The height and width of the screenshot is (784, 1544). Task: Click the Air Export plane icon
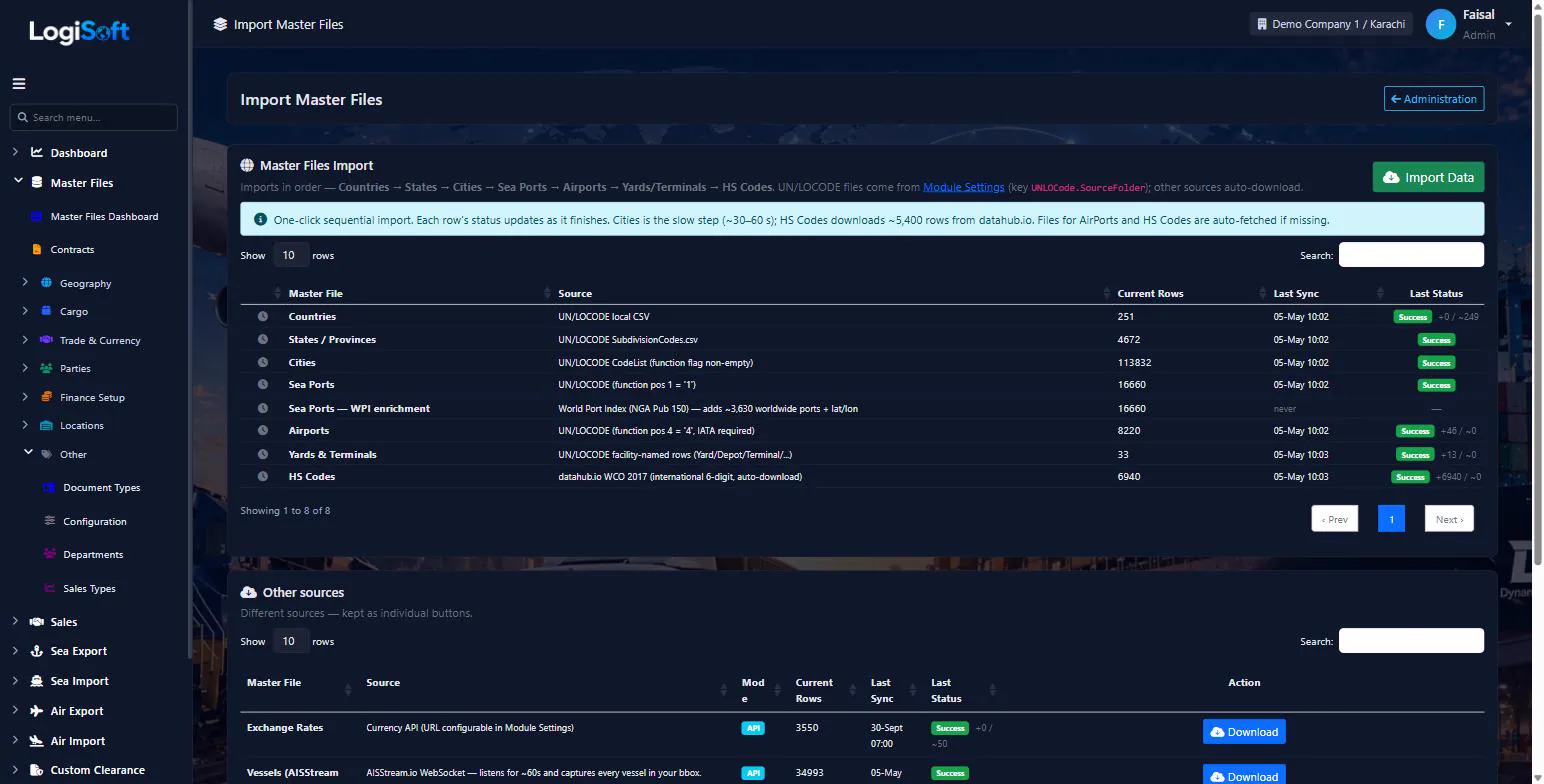tap(37, 711)
